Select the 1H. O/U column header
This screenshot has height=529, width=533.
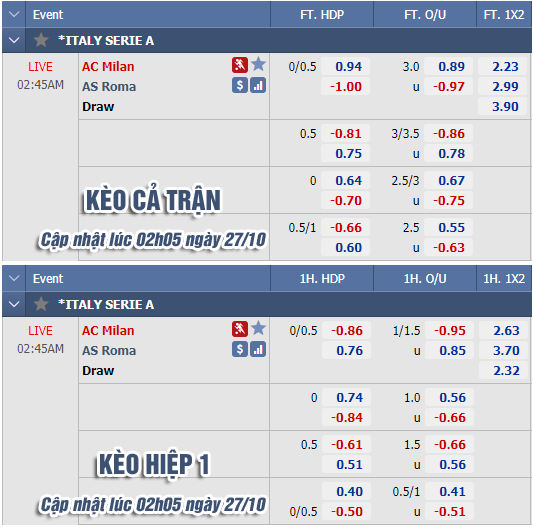425,279
